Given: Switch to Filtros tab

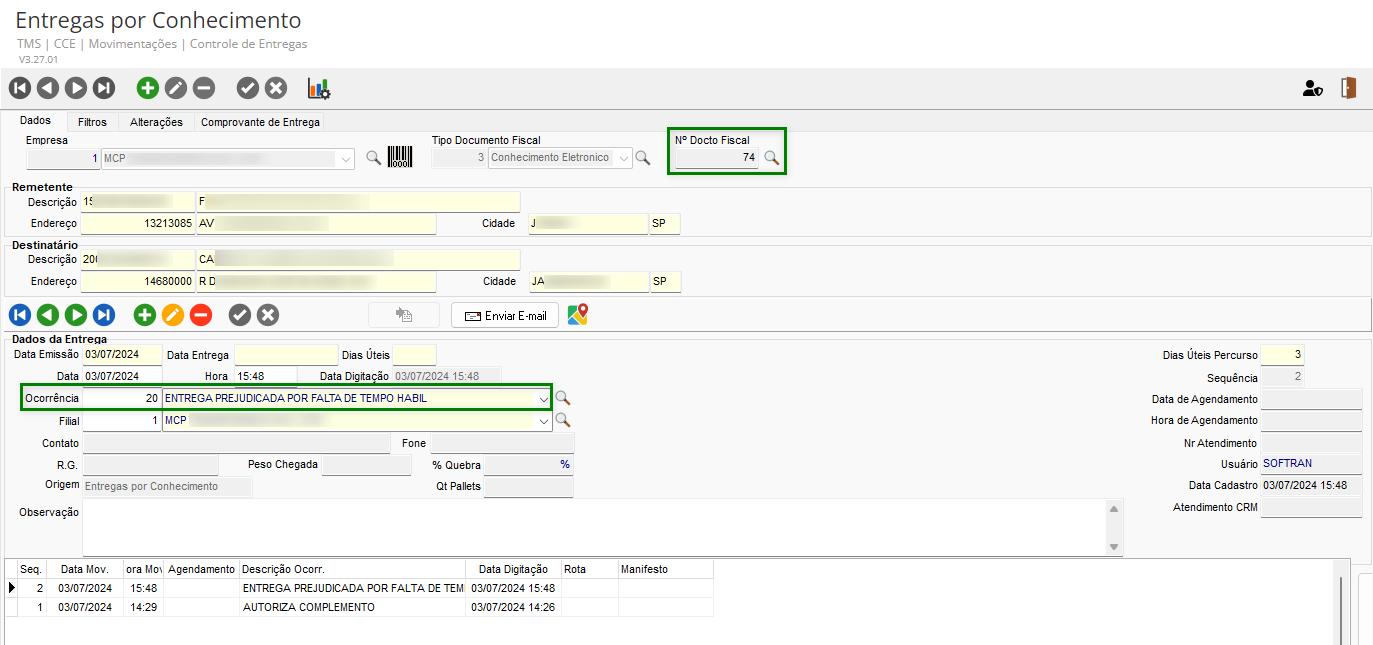Looking at the screenshot, I should (92, 122).
